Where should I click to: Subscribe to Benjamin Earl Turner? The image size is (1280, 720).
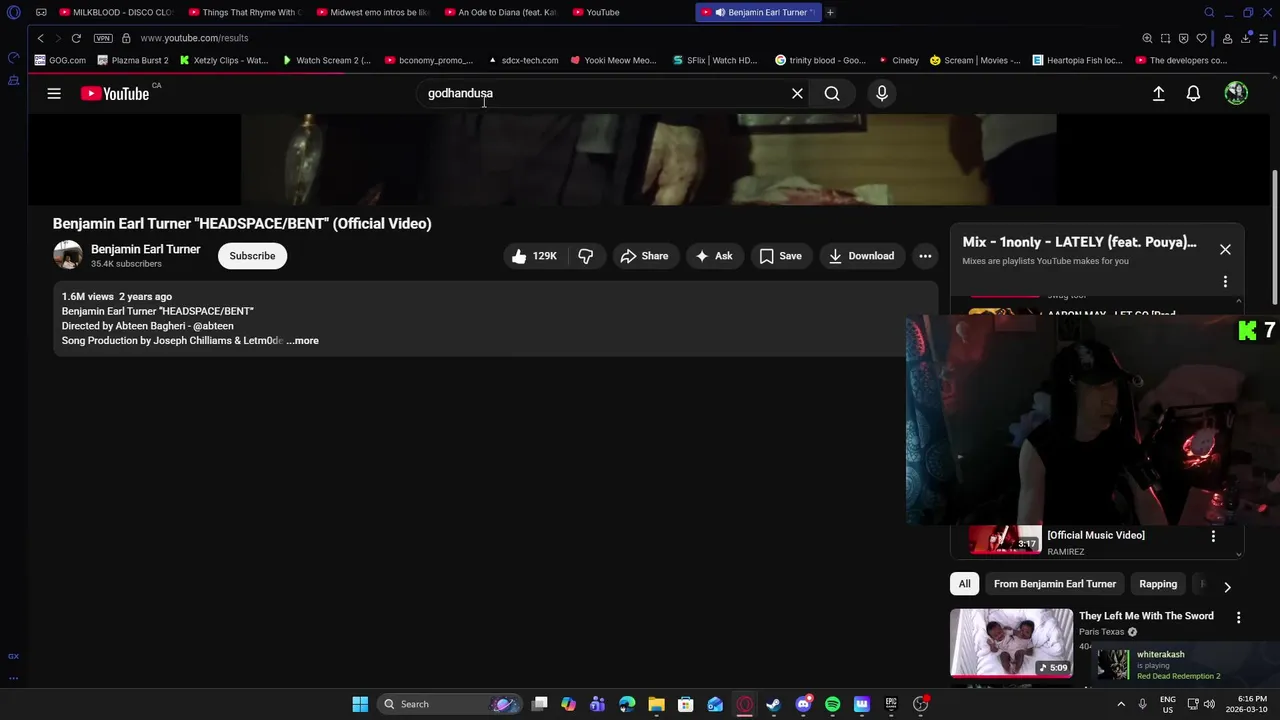pyautogui.click(x=252, y=256)
